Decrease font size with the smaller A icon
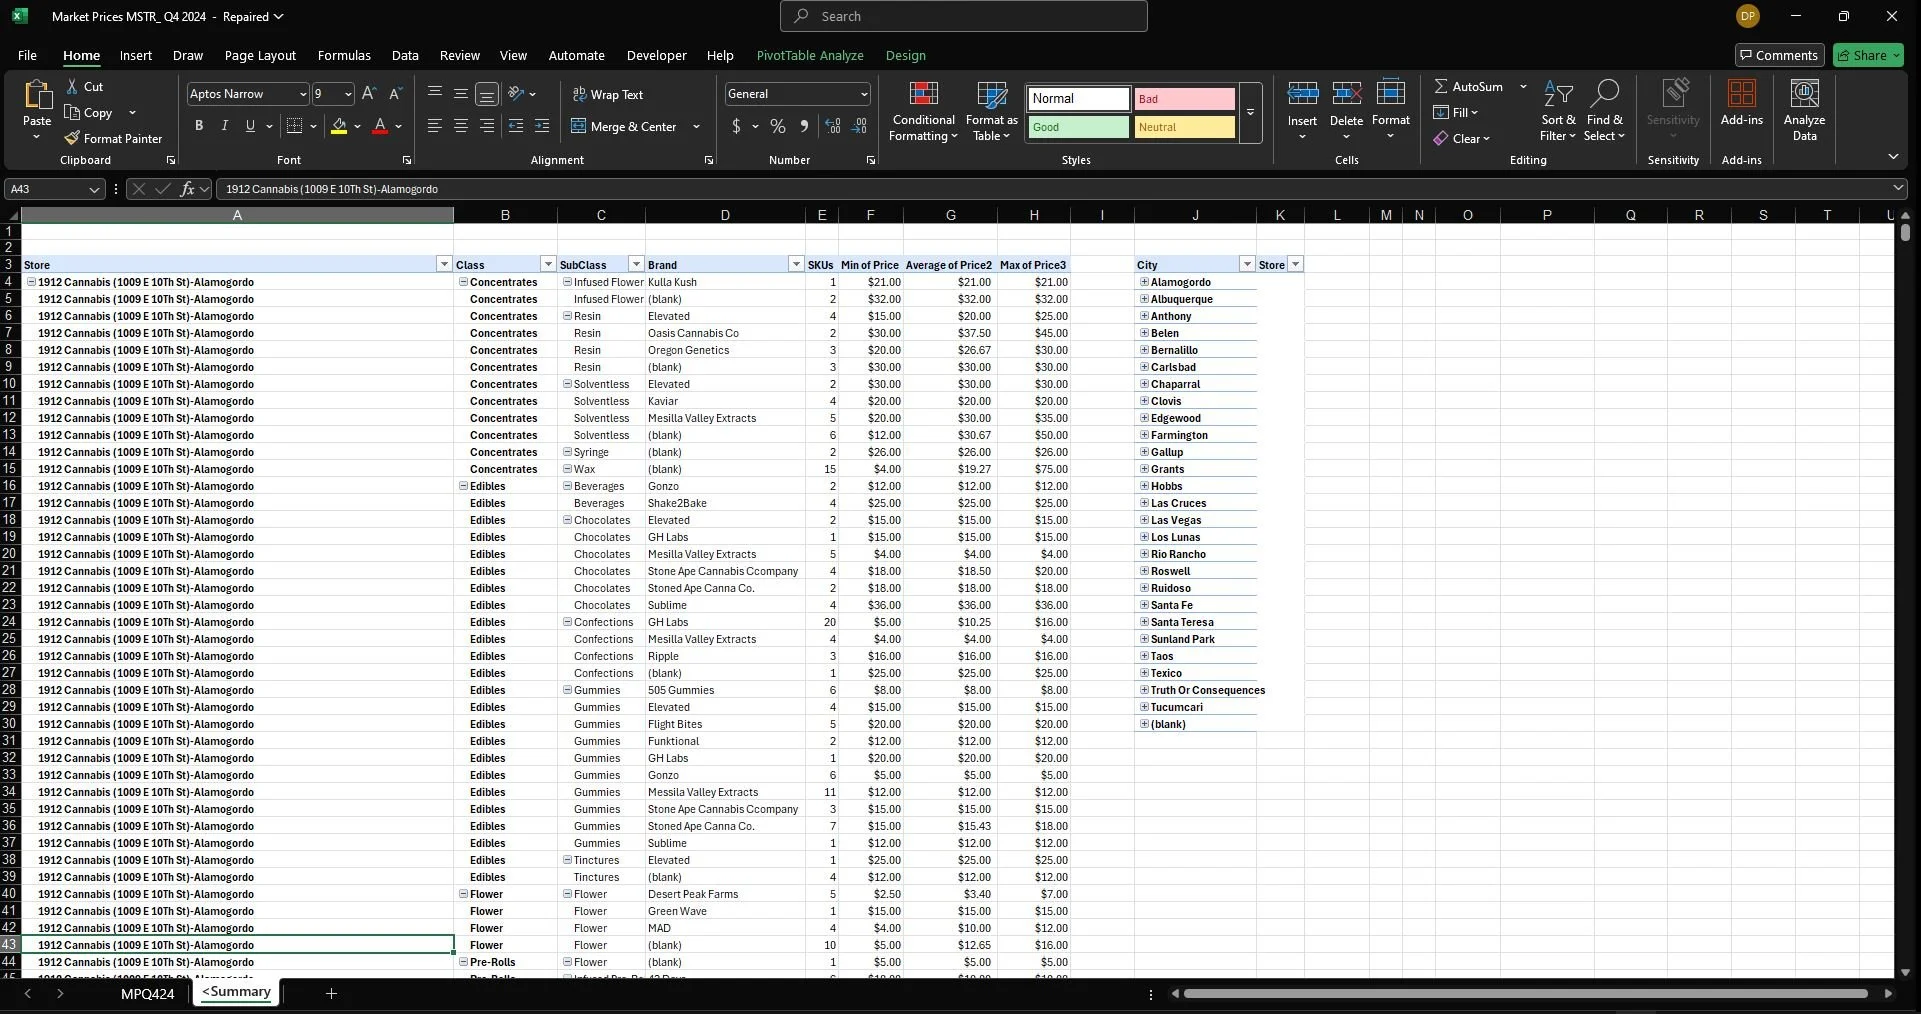The width and height of the screenshot is (1921, 1014). [x=395, y=93]
